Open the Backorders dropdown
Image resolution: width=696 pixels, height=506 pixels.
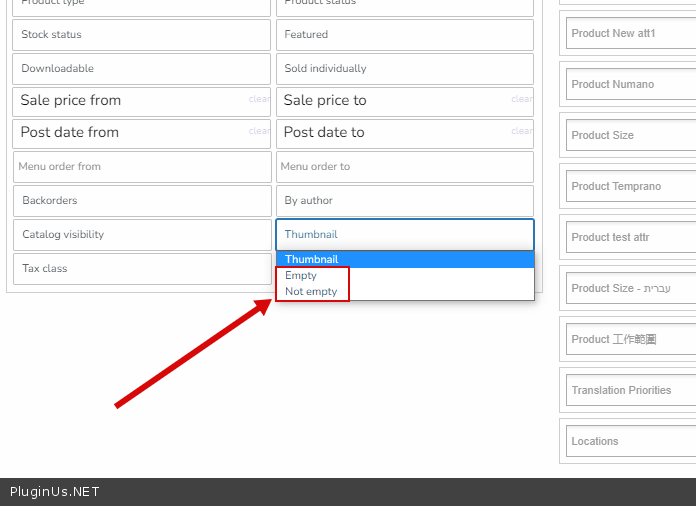tap(142, 201)
